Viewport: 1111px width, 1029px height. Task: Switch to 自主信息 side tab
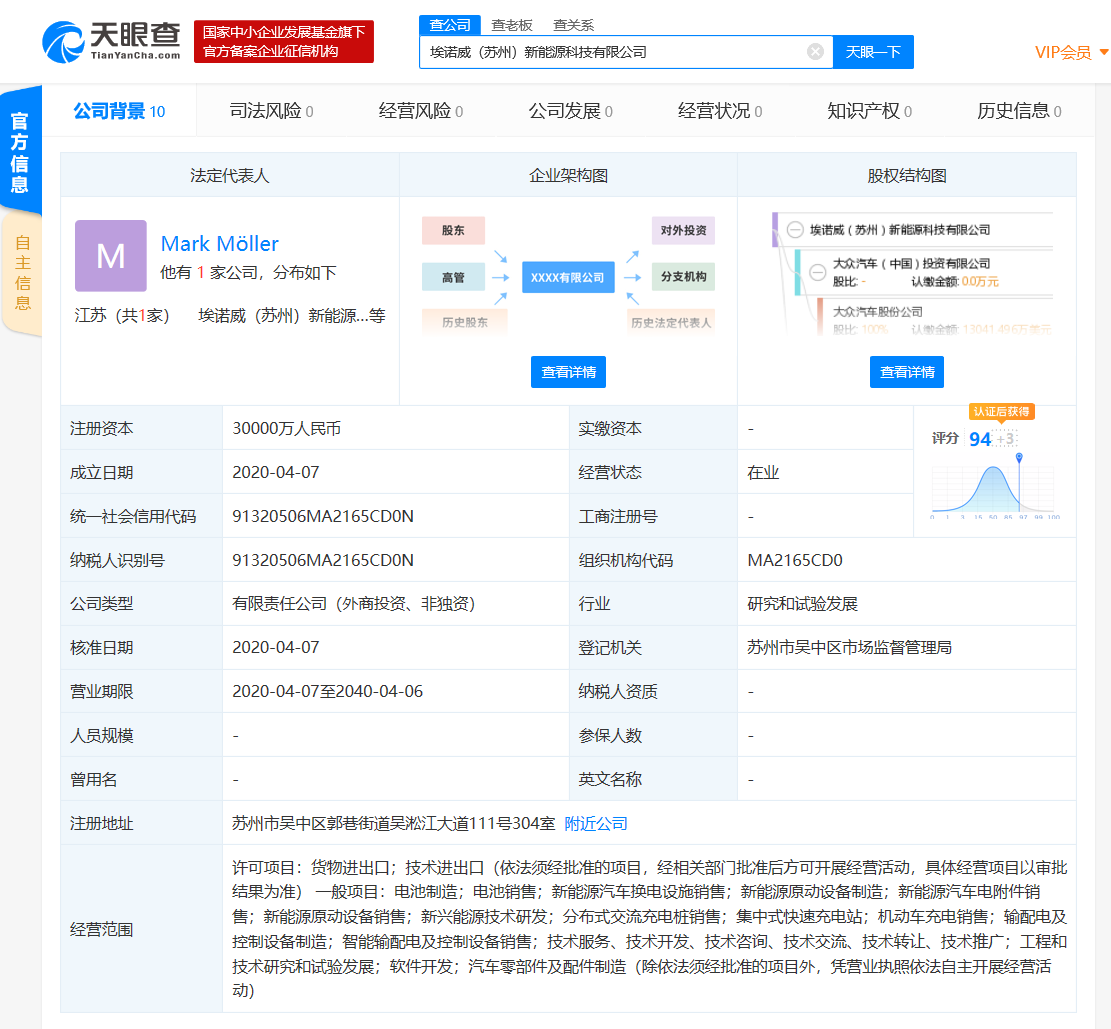pos(21,273)
